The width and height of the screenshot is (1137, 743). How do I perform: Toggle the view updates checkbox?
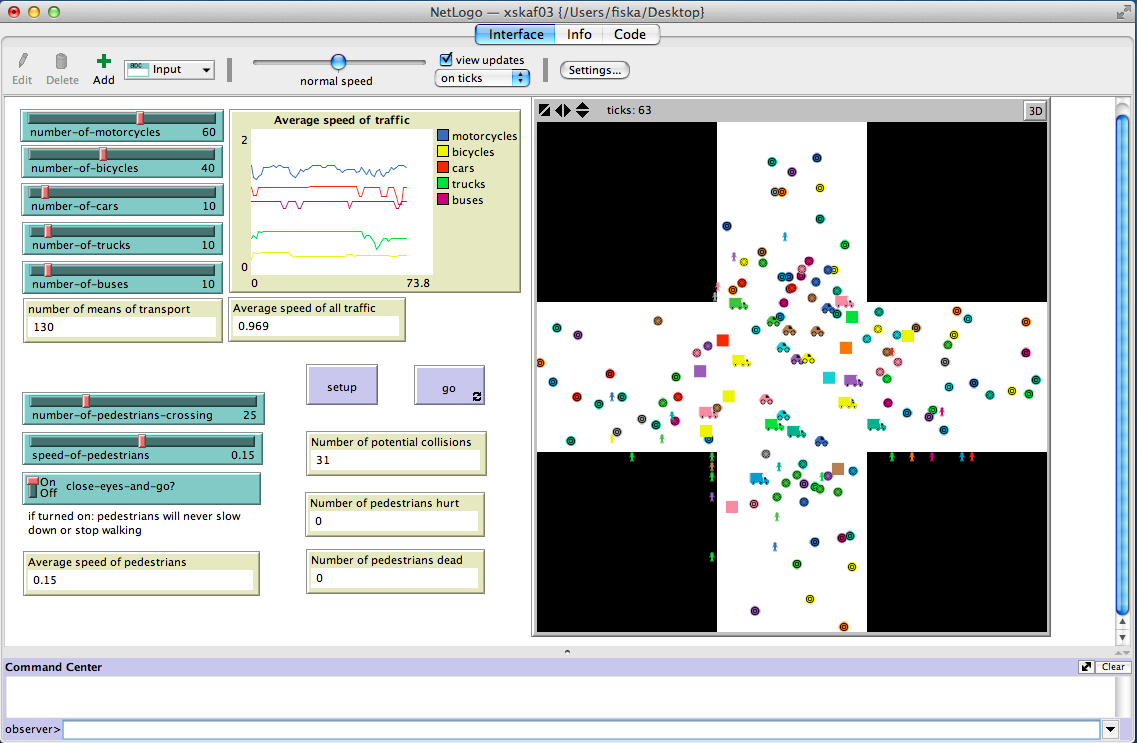(447, 60)
